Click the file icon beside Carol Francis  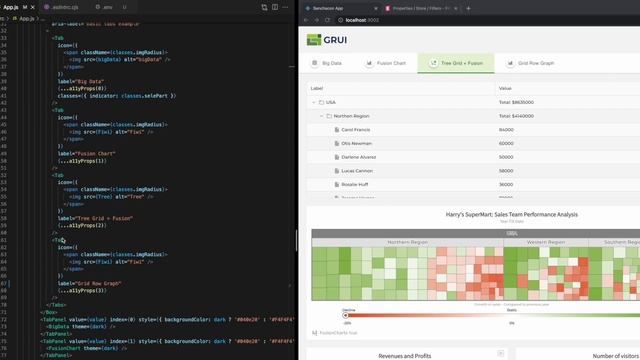[x=337, y=130]
